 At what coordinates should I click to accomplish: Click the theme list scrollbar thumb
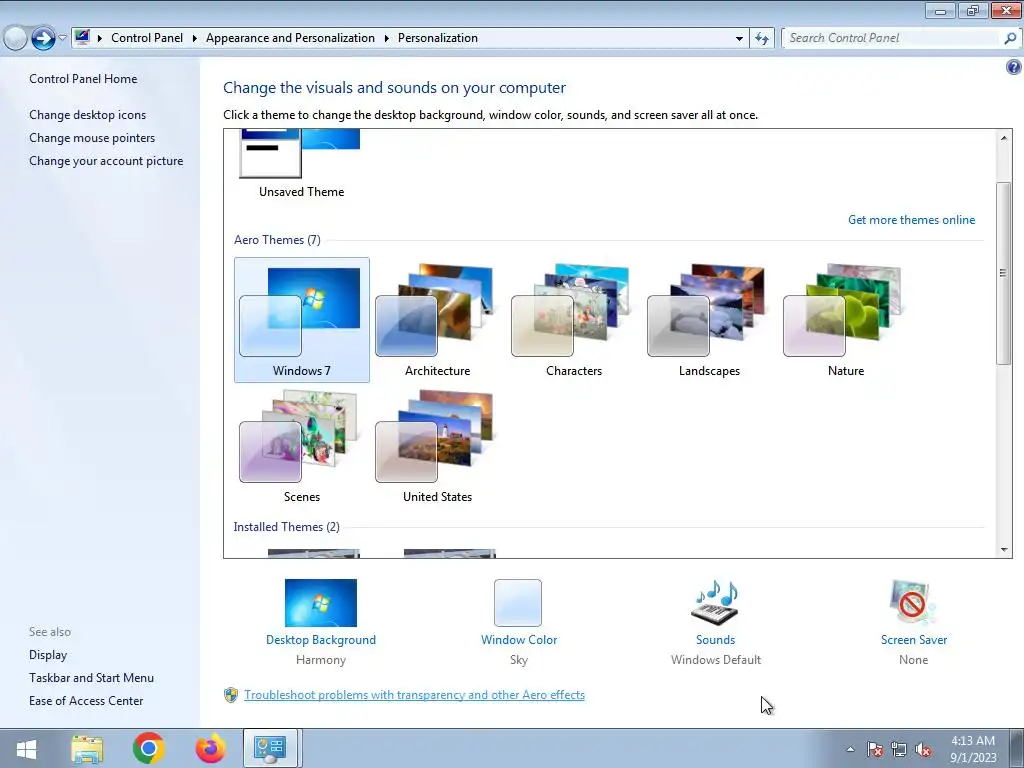1004,273
